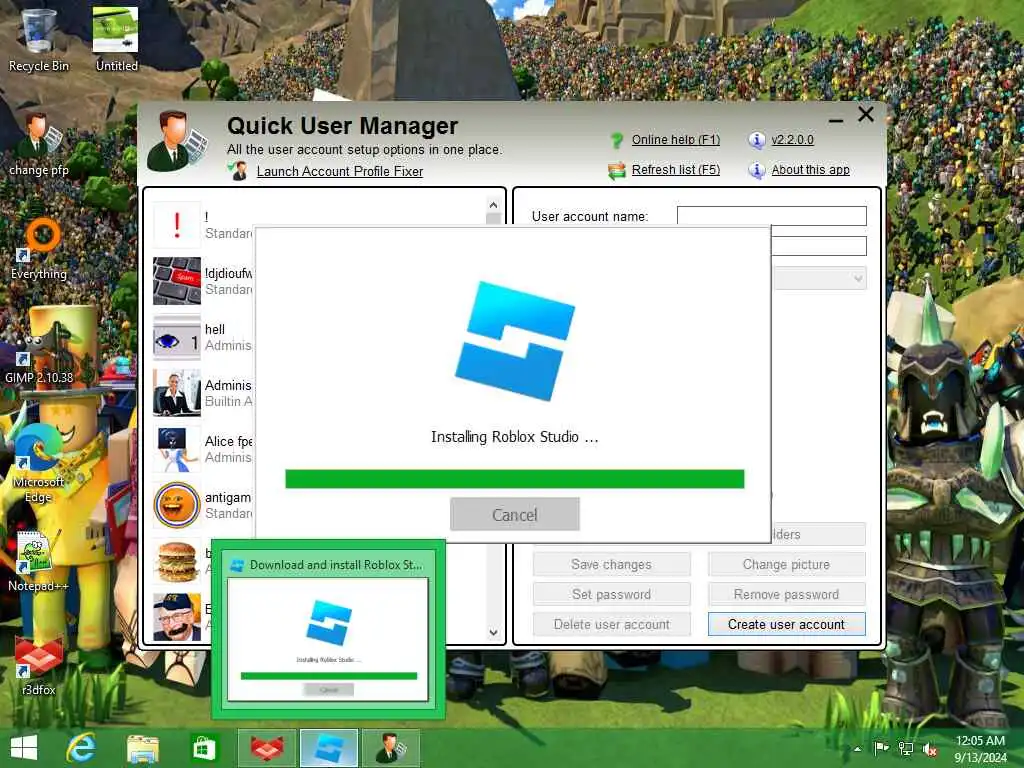The image size is (1024, 768).
Task: Launch the Everything search shortcut
Action: [38, 249]
